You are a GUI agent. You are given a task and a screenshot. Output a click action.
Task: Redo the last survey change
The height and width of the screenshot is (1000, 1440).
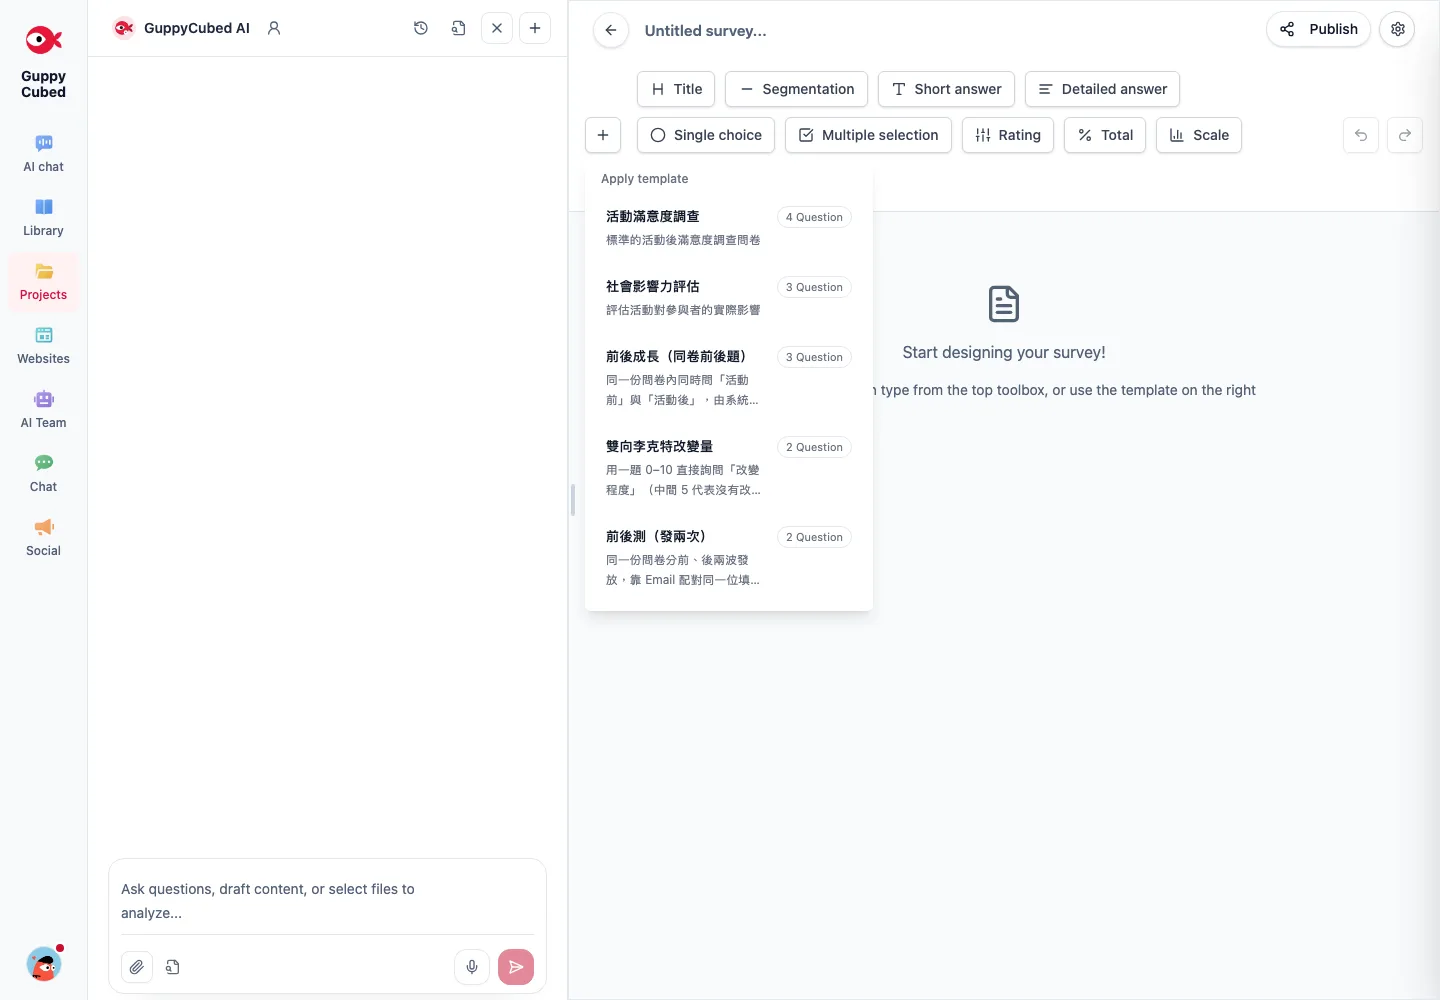[x=1405, y=135]
